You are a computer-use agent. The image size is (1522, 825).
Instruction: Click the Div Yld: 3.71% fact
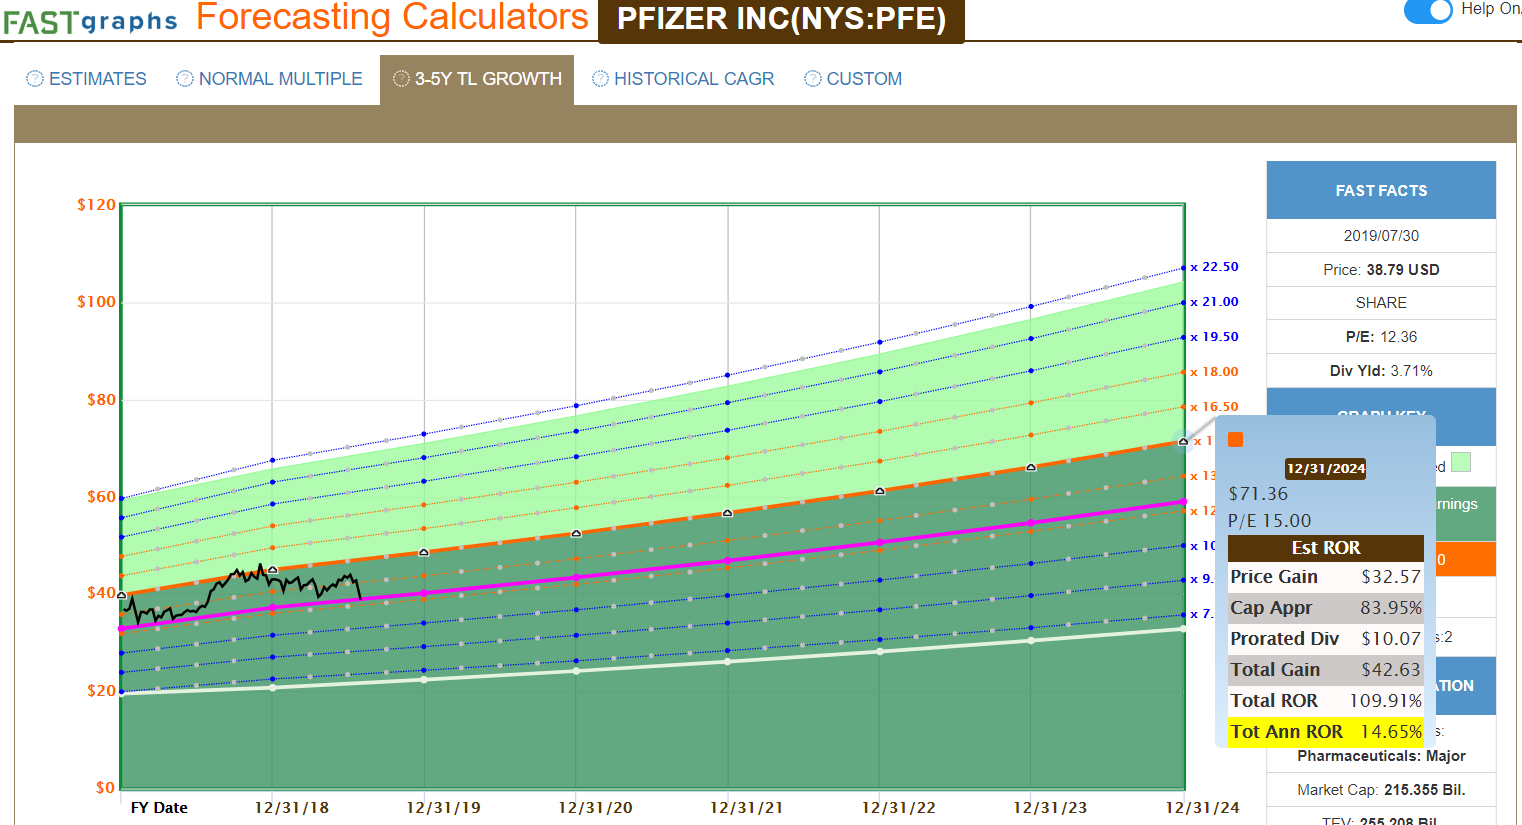1381,371
